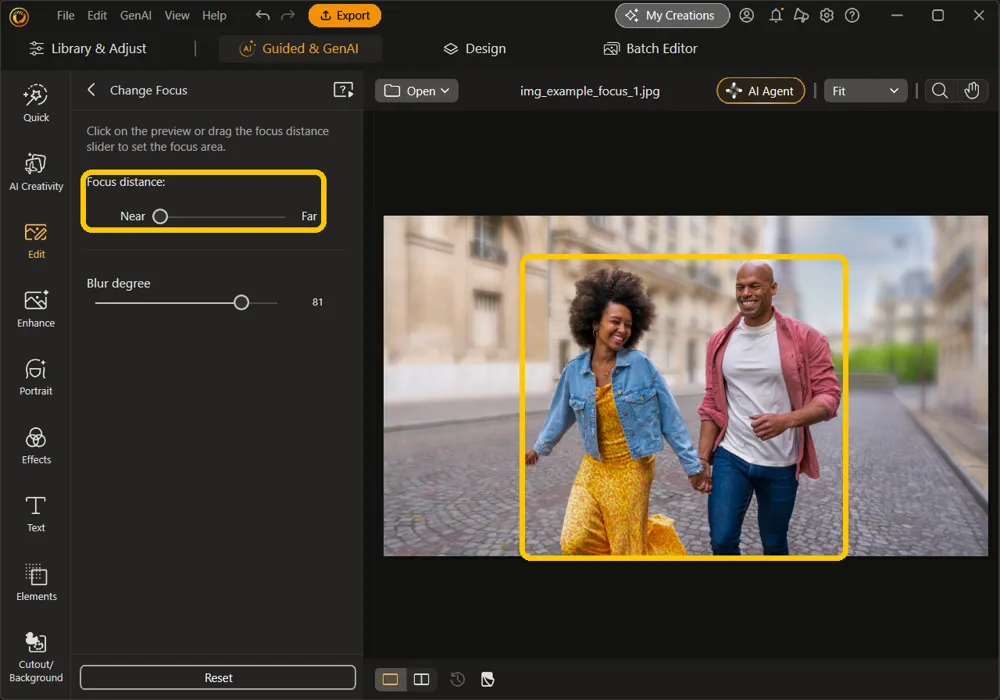Open the help question mark icon
The image size is (1000, 700).
(x=852, y=15)
